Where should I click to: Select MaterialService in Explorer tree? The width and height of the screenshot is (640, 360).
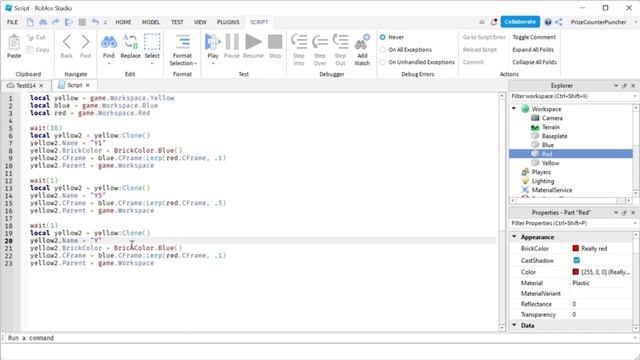552,190
